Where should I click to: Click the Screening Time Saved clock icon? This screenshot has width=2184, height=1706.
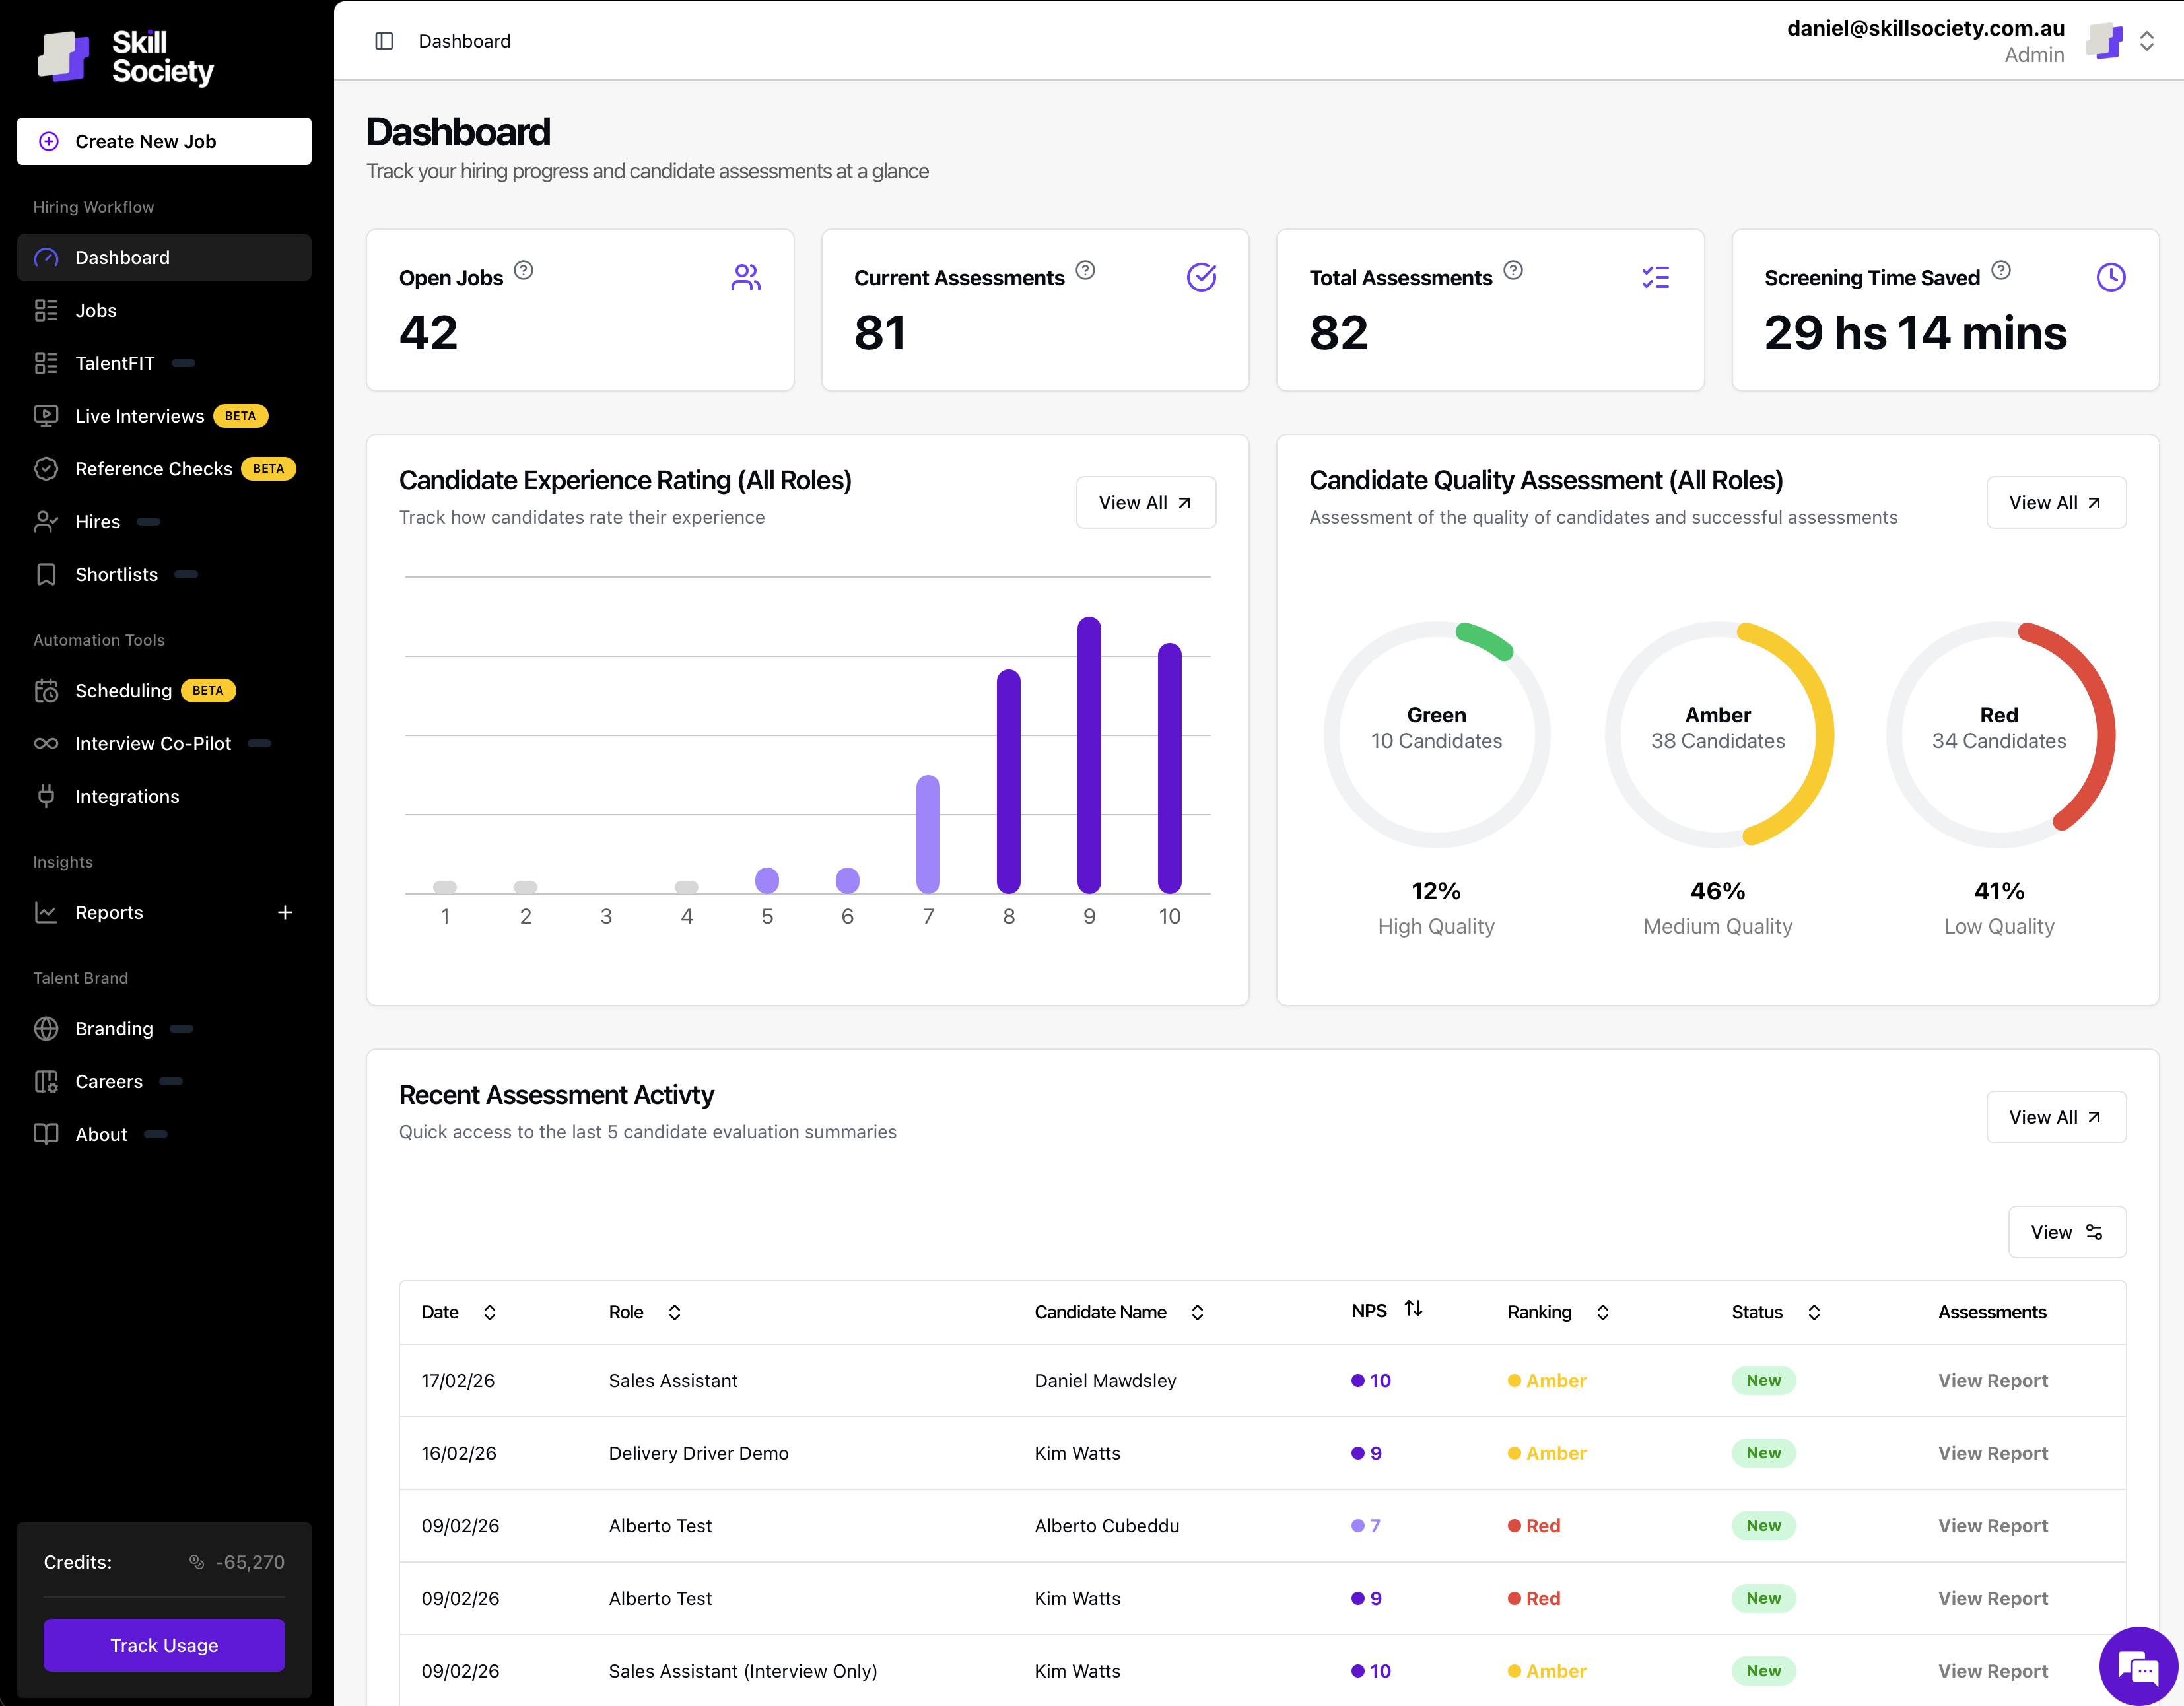click(2110, 277)
